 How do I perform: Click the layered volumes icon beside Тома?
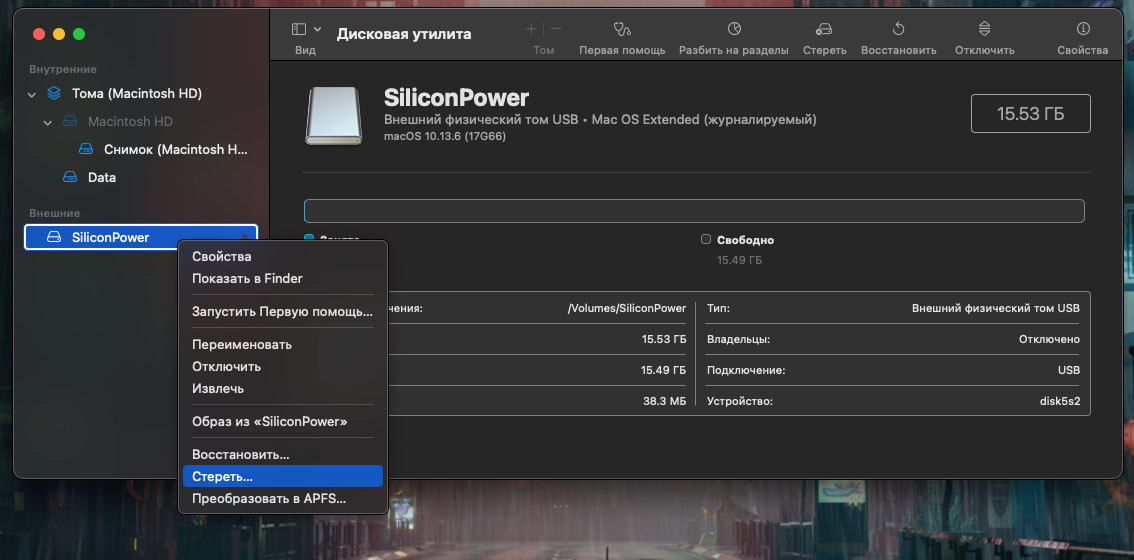[54, 93]
